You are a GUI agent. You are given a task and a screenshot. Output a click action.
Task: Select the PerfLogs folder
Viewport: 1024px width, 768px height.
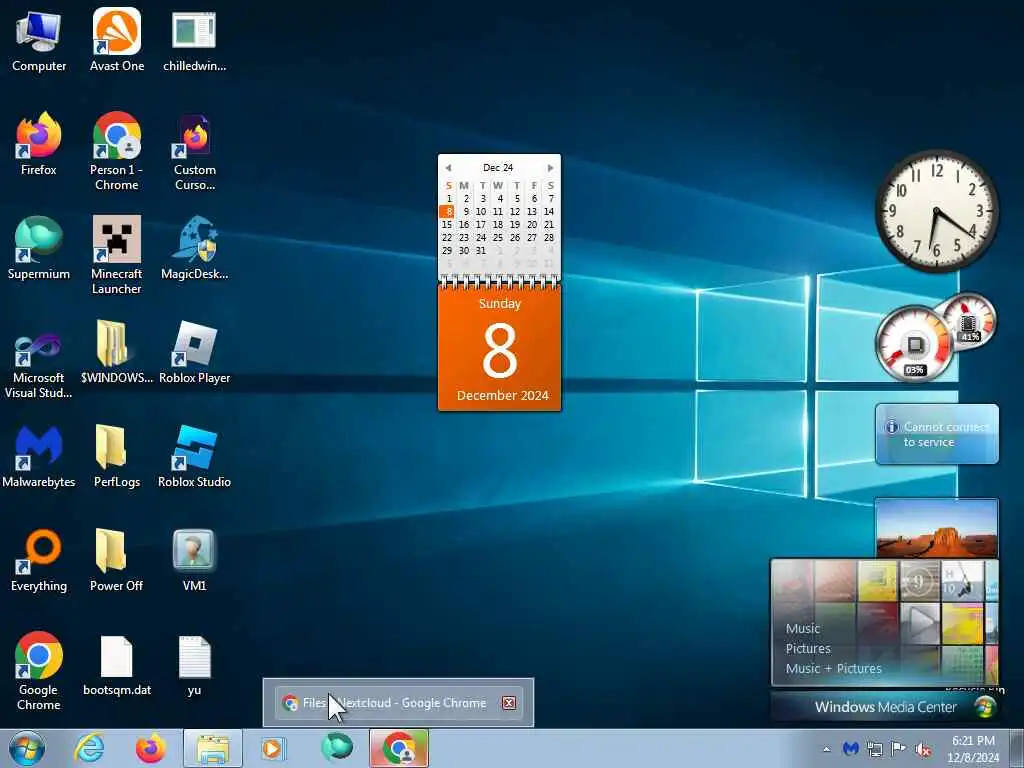pyautogui.click(x=117, y=456)
